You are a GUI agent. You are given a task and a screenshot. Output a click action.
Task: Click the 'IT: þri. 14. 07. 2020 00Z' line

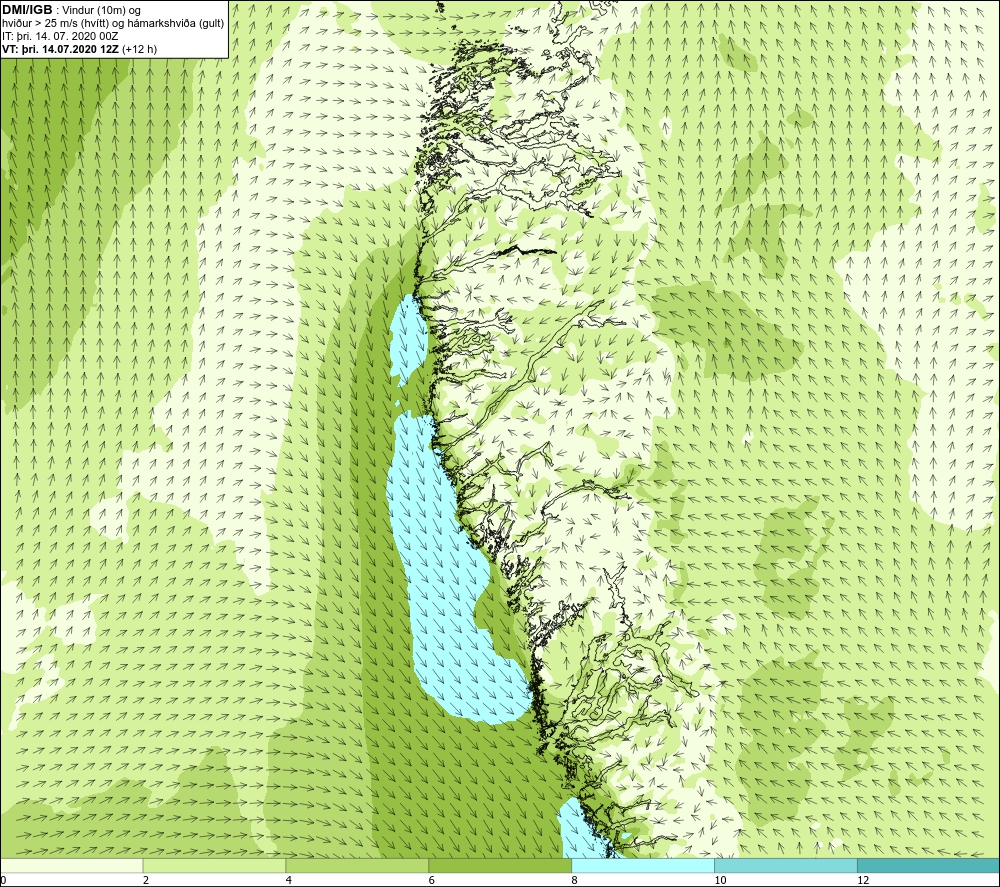coord(60,36)
